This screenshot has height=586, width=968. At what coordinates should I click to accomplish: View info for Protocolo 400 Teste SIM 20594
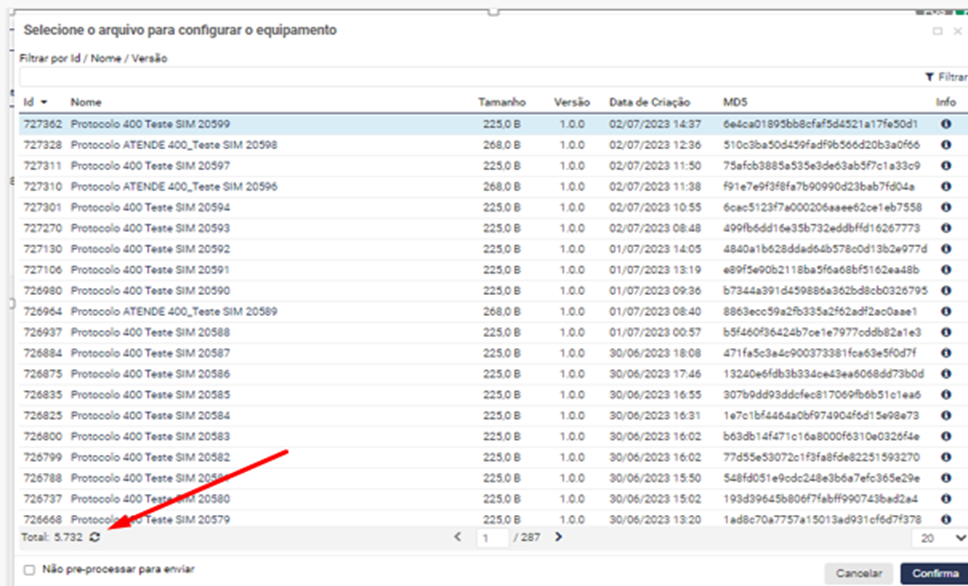945,207
